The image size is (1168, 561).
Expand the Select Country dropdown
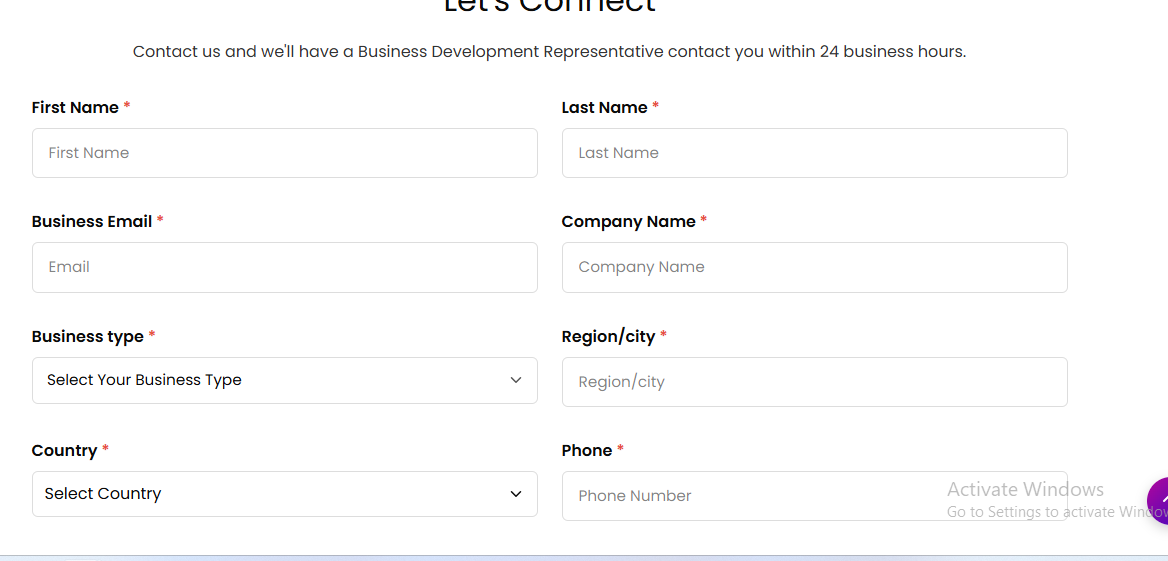[x=284, y=494]
